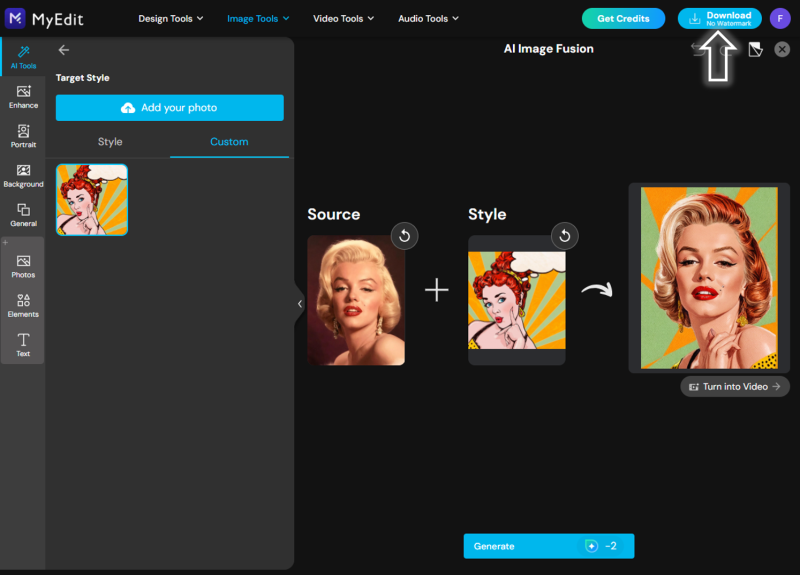Open the General tools
This screenshot has height=575, width=800.
[x=23, y=215]
